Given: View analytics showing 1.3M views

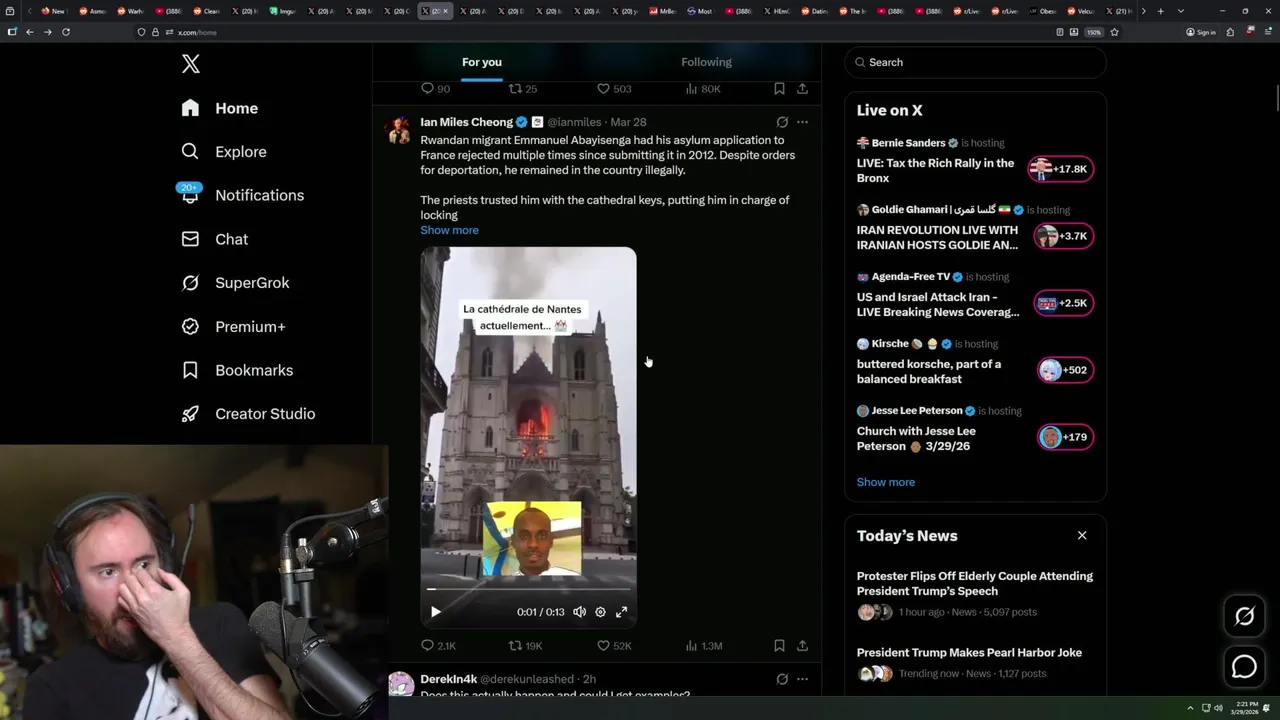Looking at the screenshot, I should (x=703, y=646).
